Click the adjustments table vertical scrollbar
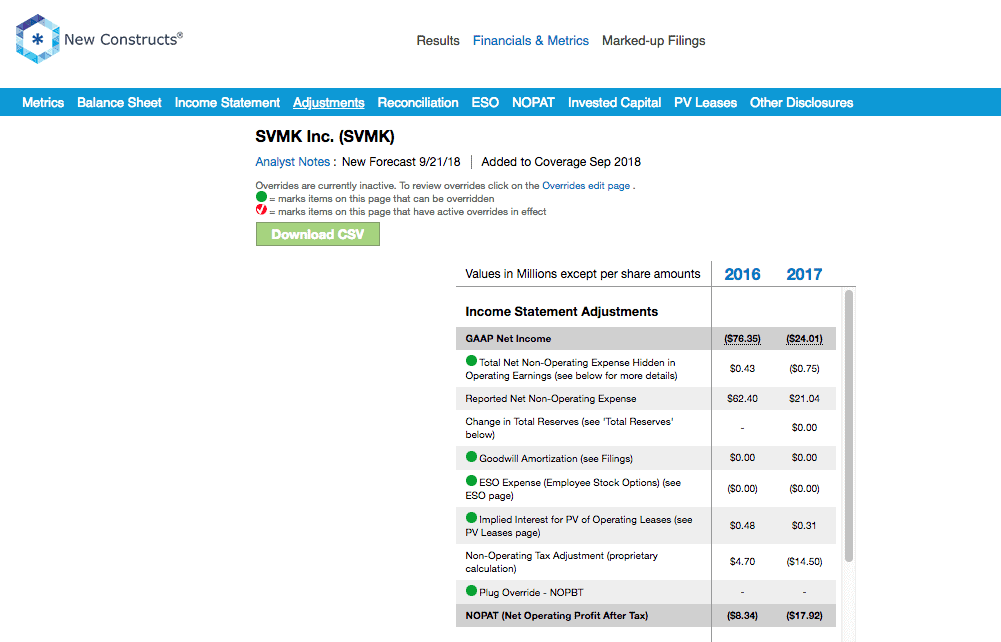 click(x=848, y=426)
